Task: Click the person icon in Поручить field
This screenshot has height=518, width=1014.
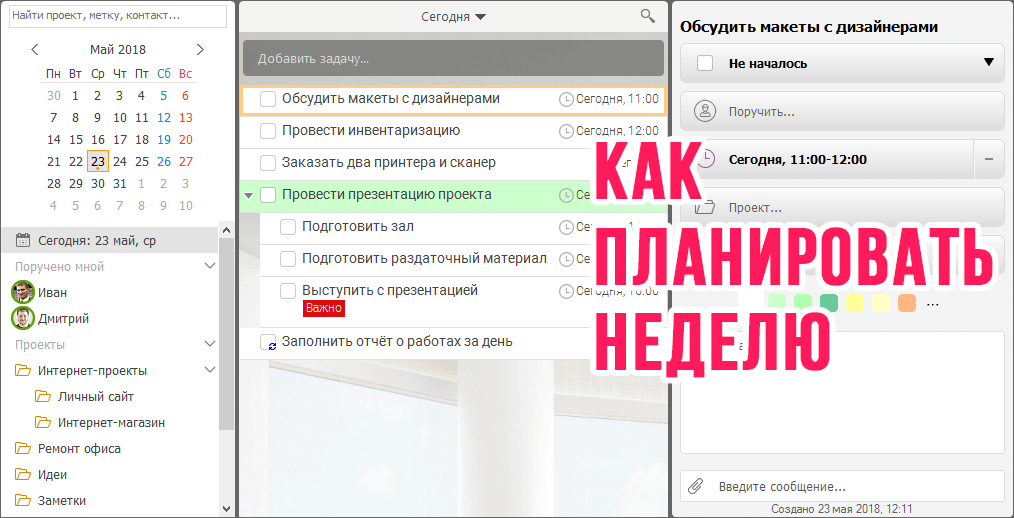Action: point(706,111)
